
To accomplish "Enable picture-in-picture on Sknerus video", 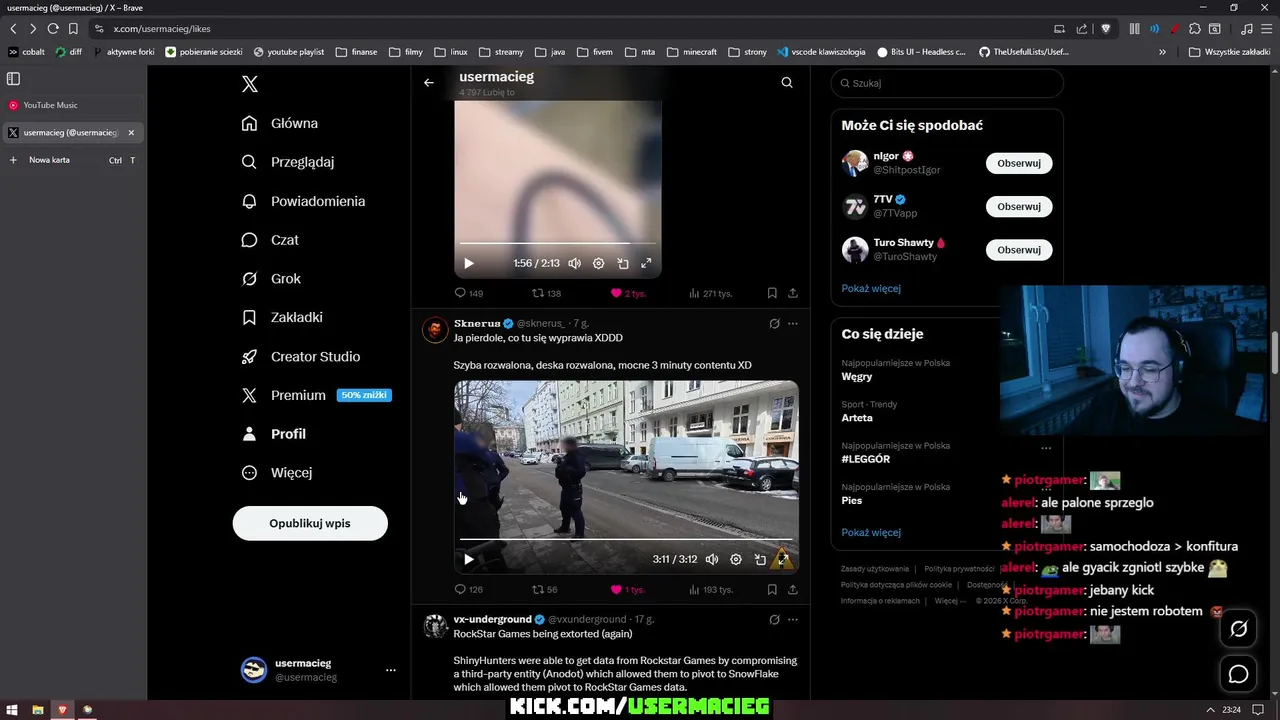I will 760,560.
